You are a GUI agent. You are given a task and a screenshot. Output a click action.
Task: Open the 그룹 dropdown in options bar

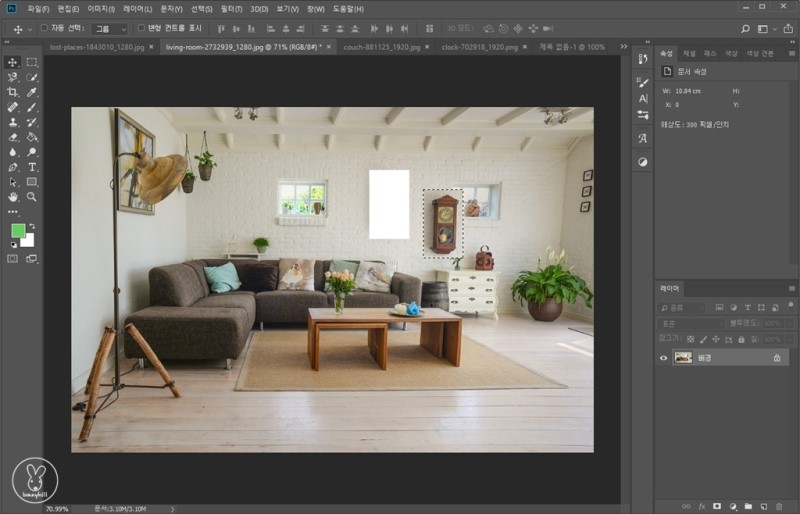click(x=109, y=29)
